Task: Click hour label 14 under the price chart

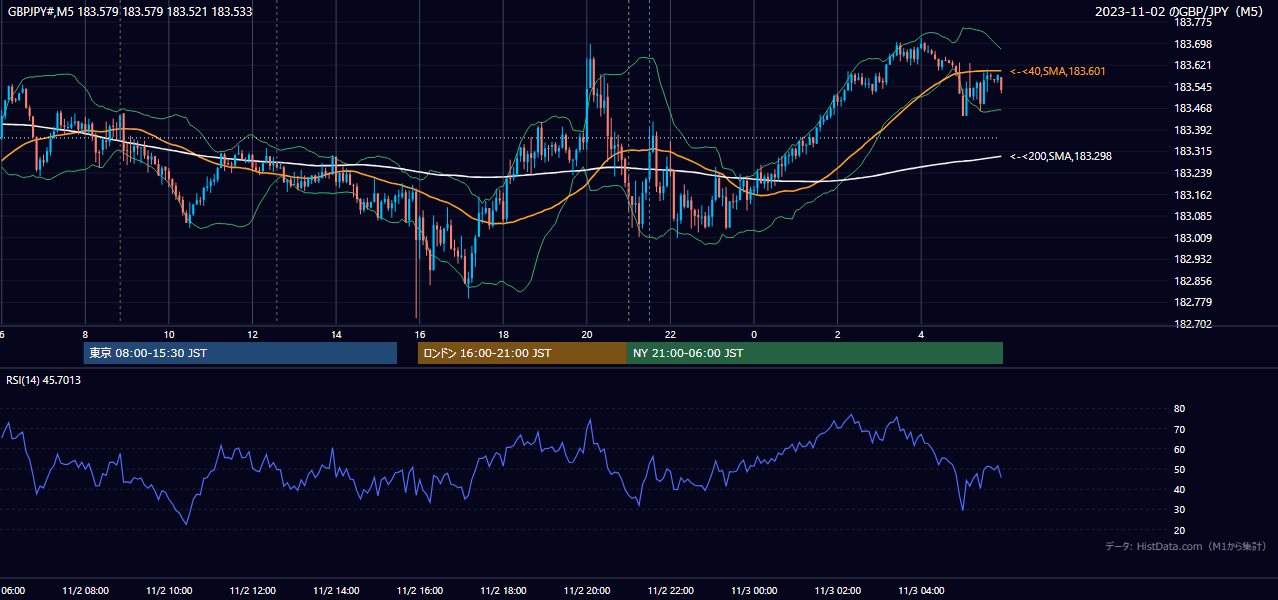Action: (337, 335)
